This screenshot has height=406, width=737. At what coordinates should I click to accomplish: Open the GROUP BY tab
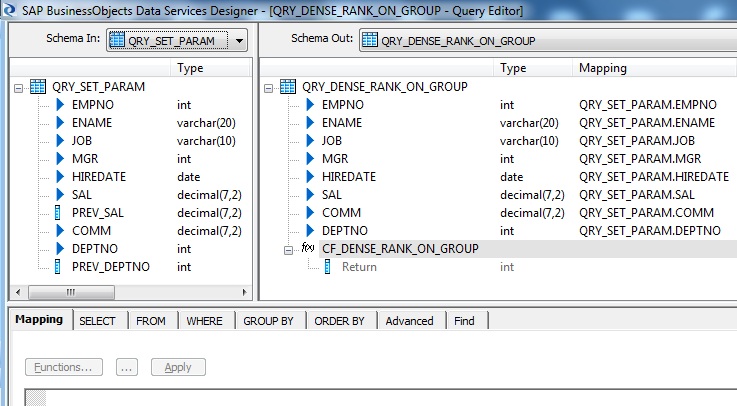tap(268, 321)
